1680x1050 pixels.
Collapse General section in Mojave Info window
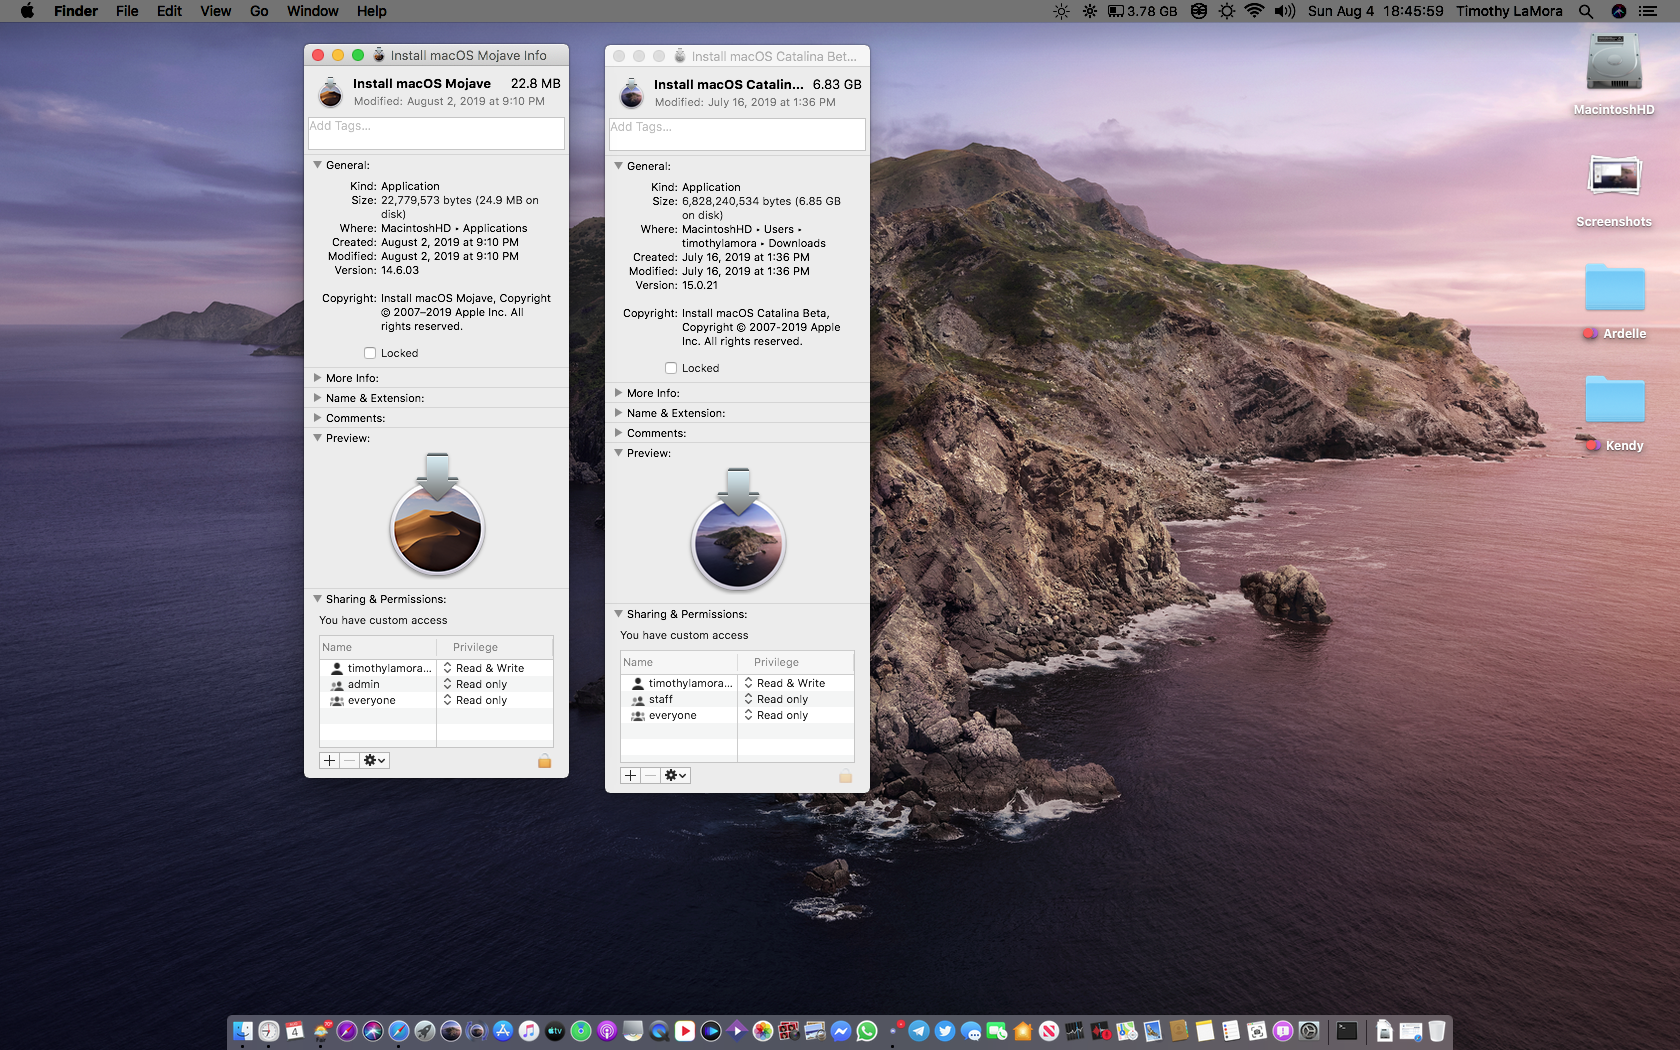317,165
